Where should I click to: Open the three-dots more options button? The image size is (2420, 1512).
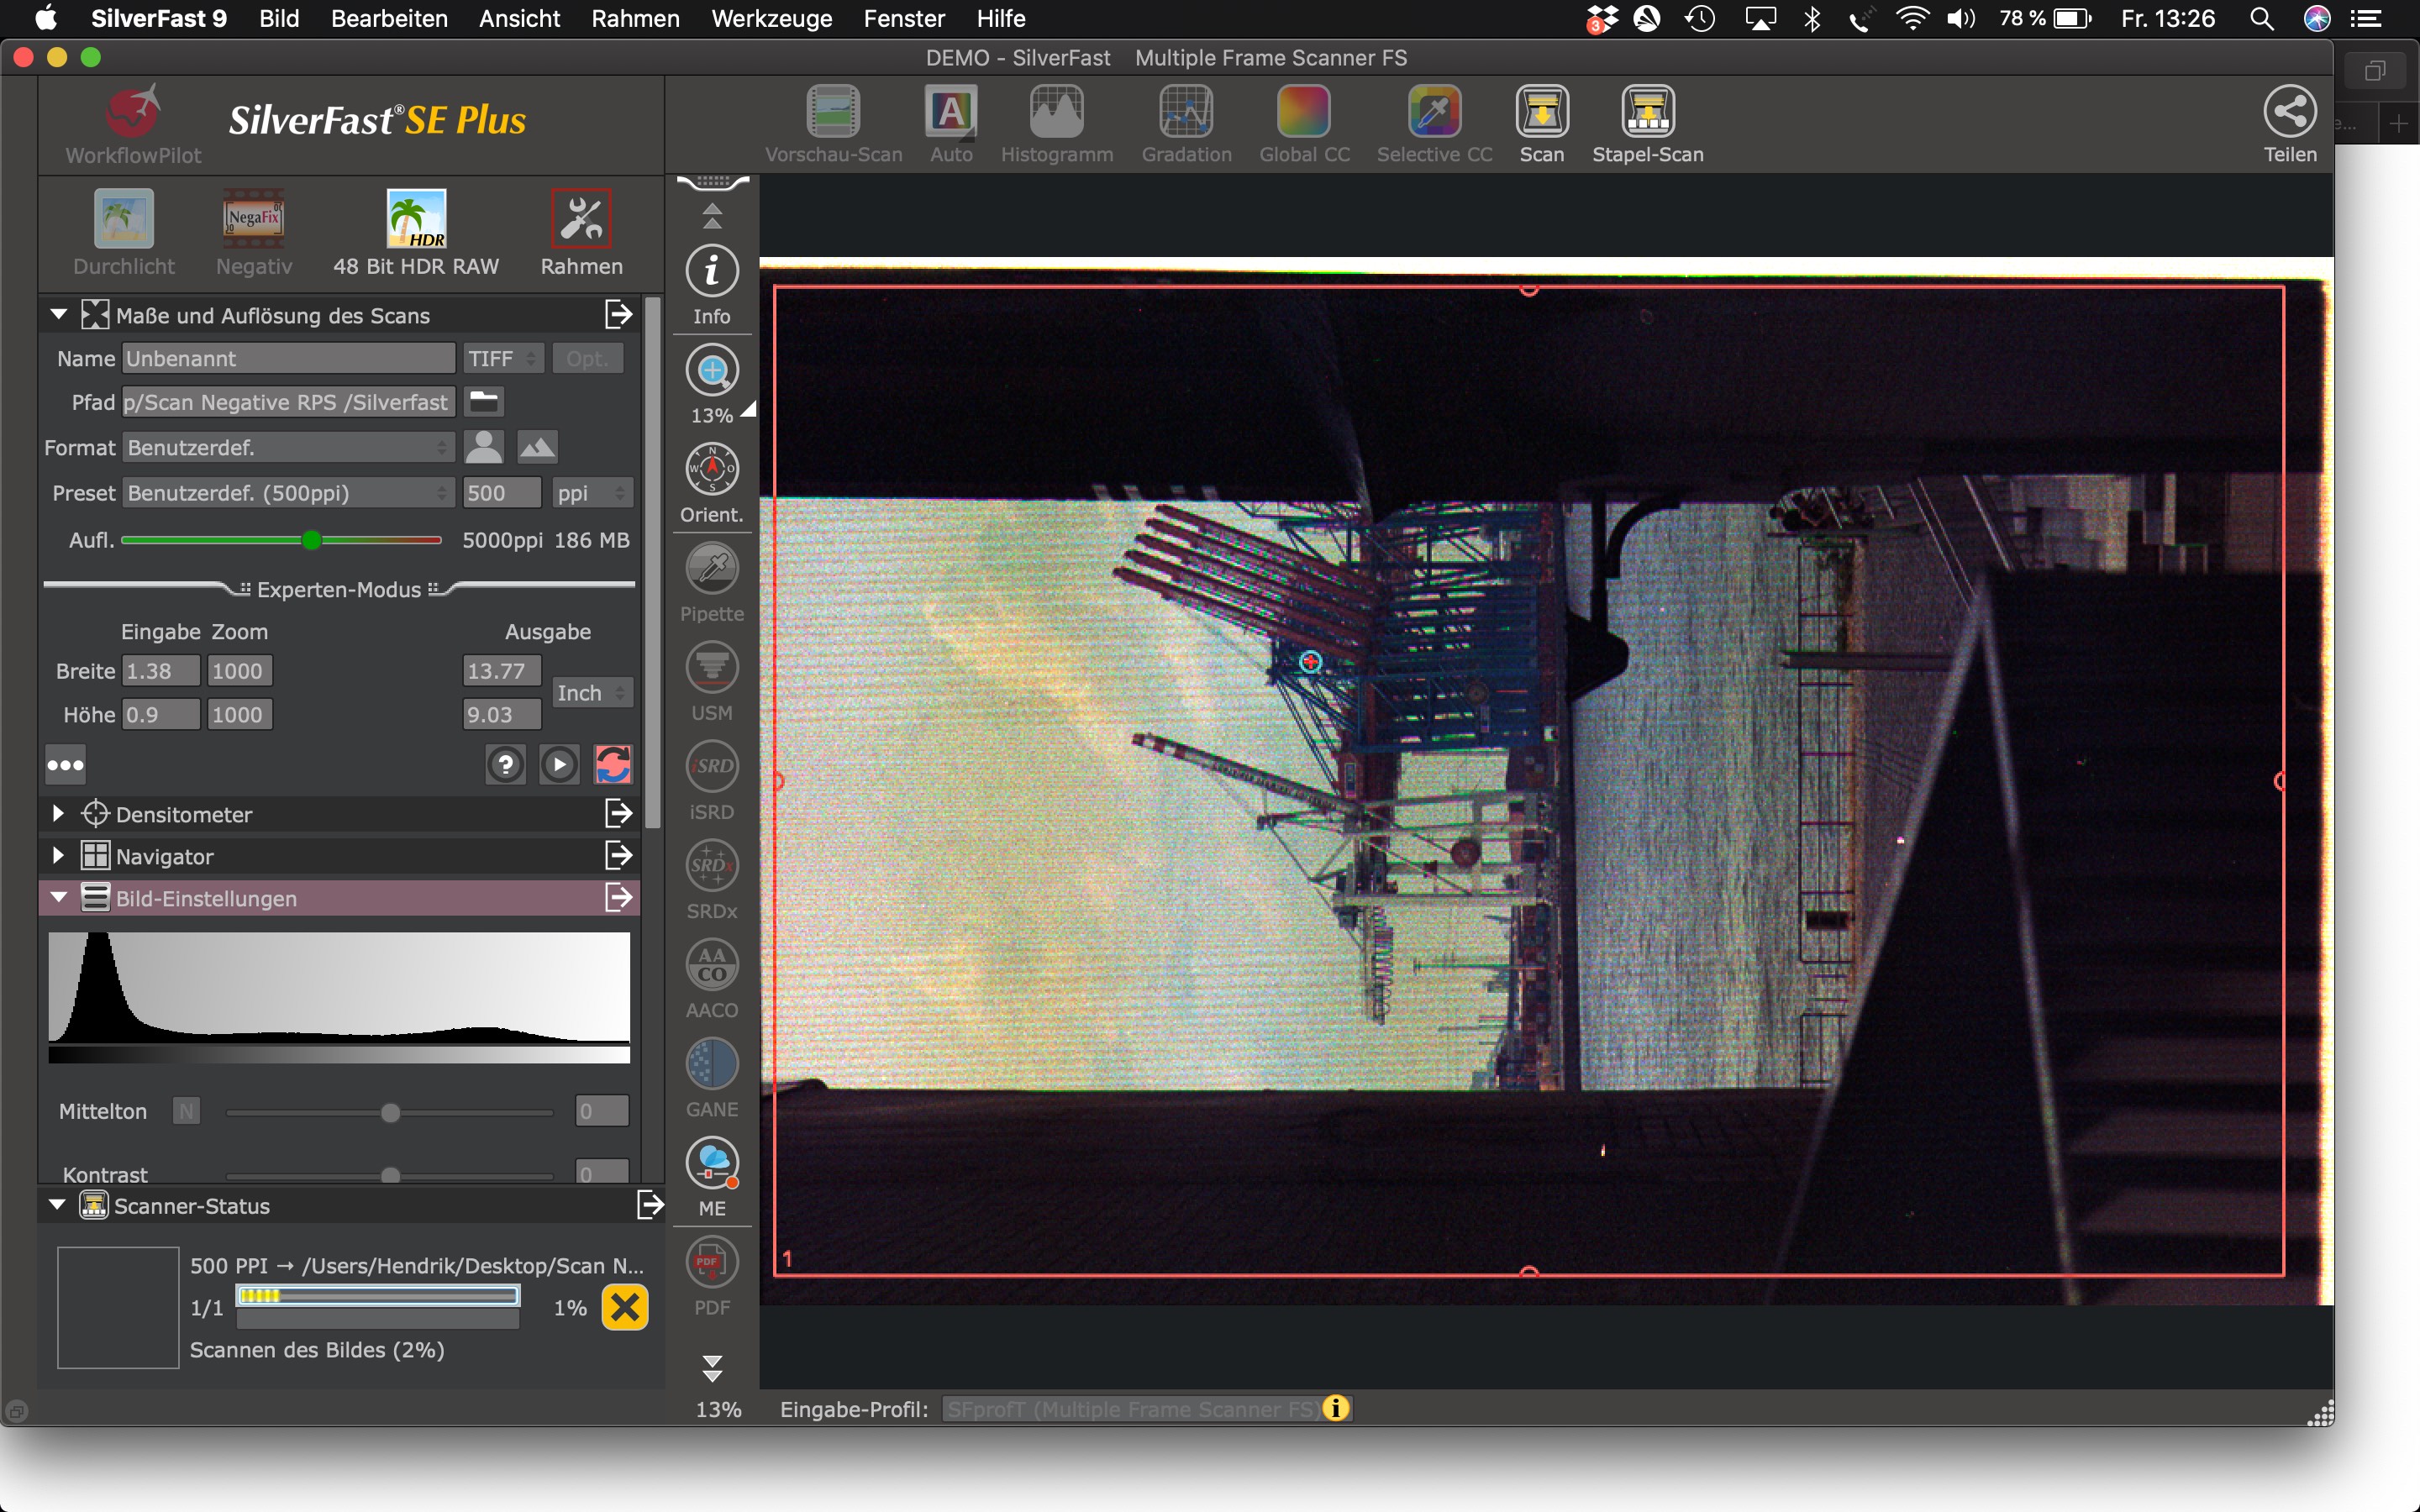tap(66, 765)
